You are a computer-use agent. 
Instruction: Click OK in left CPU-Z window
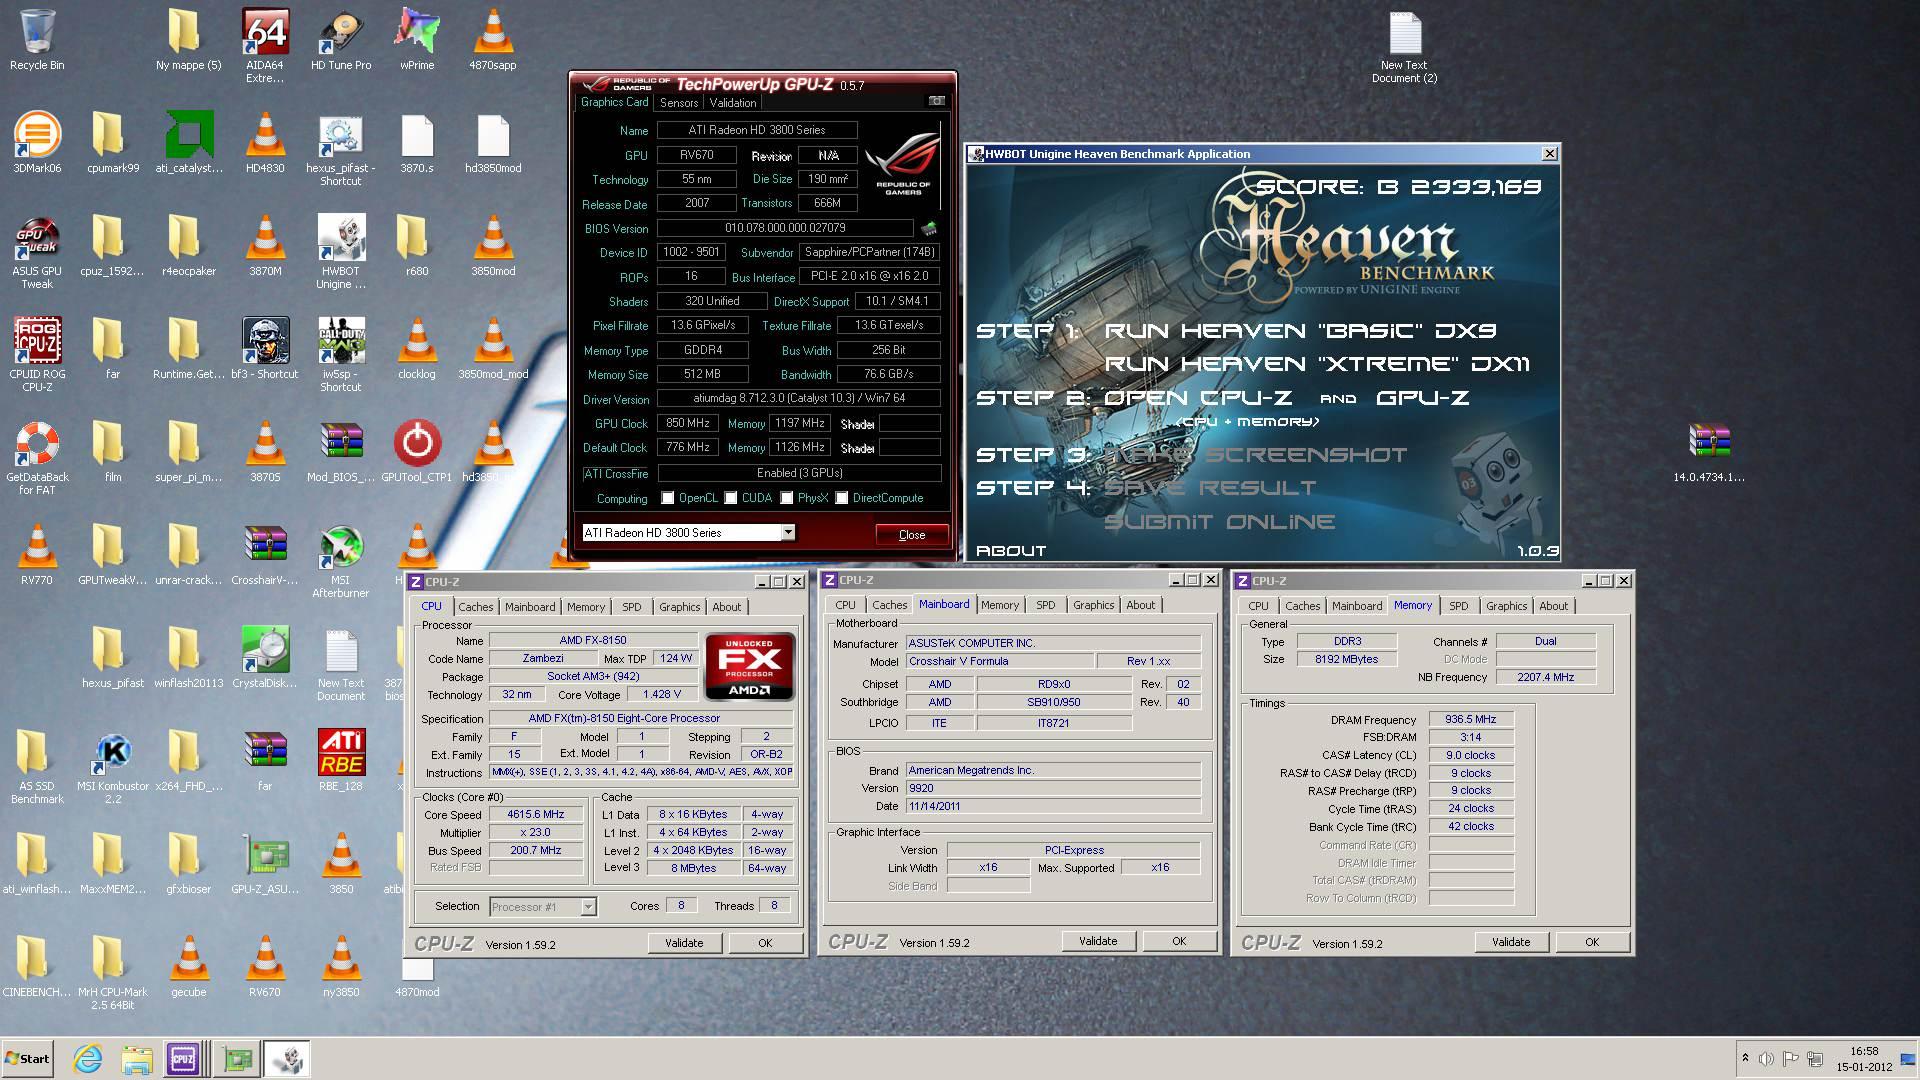pos(765,943)
